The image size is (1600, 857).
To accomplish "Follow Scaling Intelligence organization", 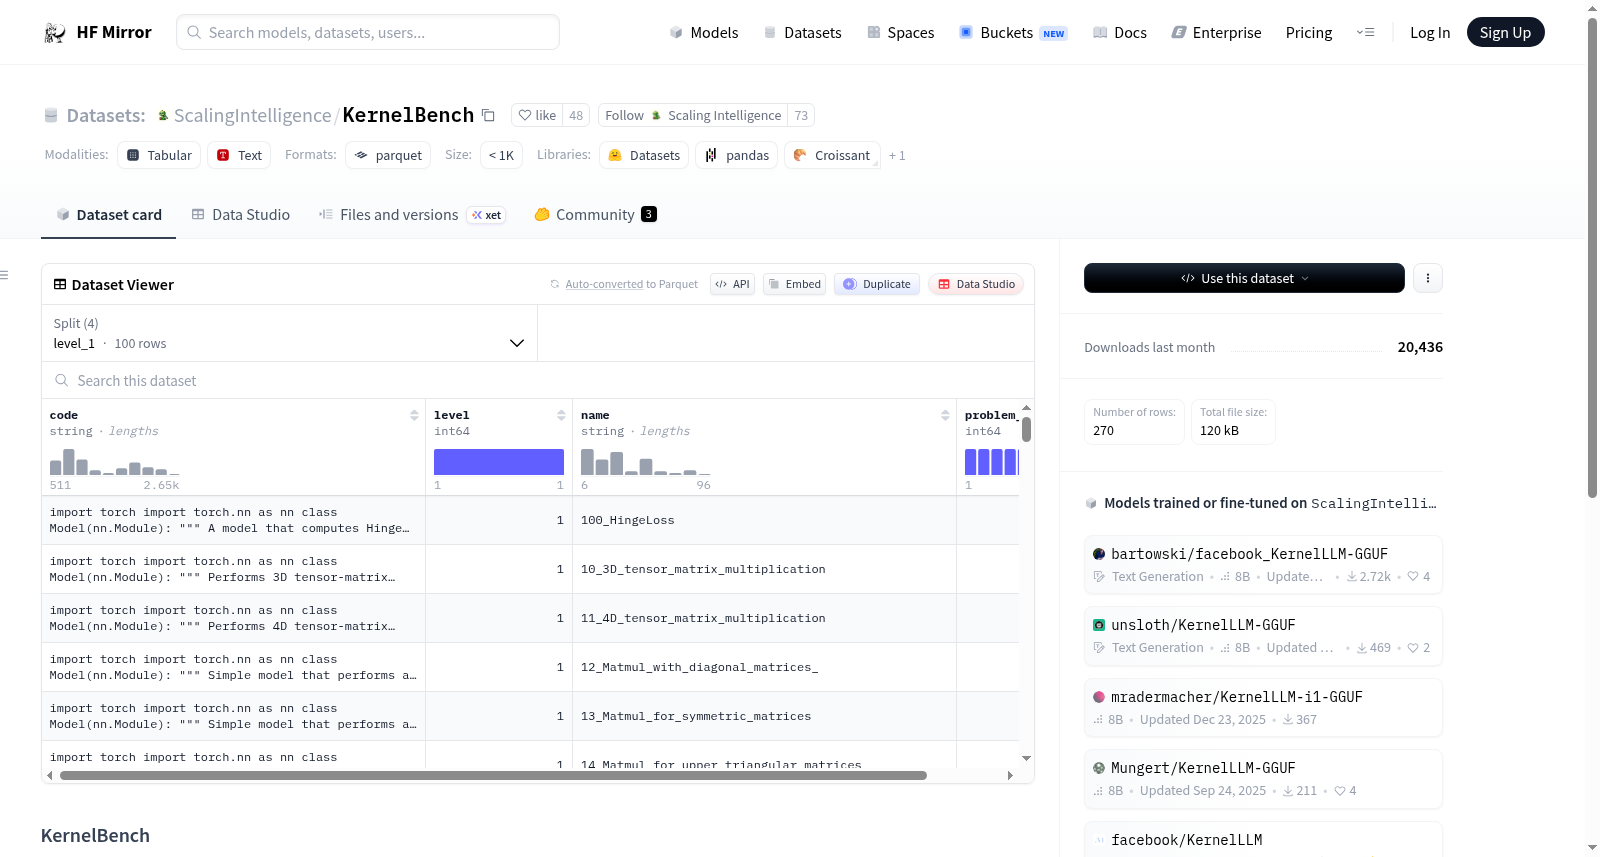I will pos(693,115).
